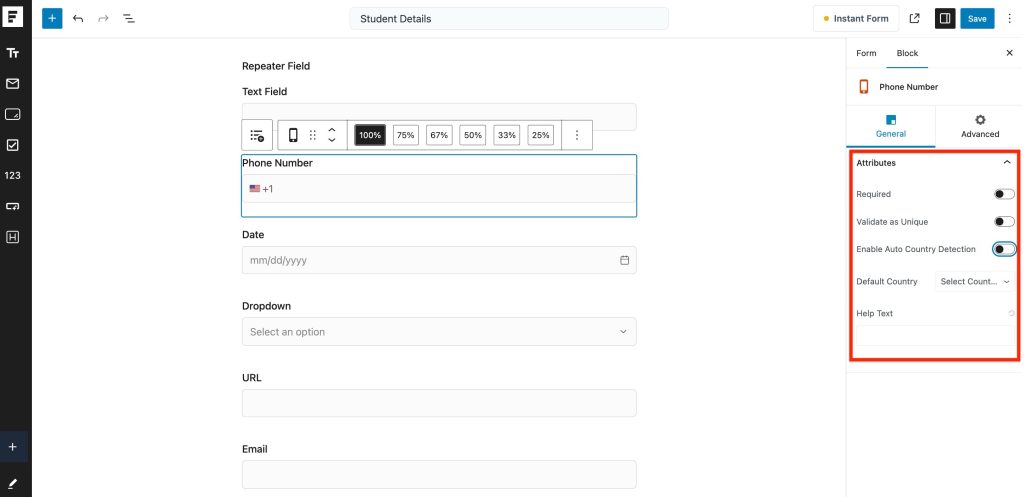Click the block inserter plus icon
This screenshot has width=1024, height=497.
pyautogui.click(x=52, y=19)
